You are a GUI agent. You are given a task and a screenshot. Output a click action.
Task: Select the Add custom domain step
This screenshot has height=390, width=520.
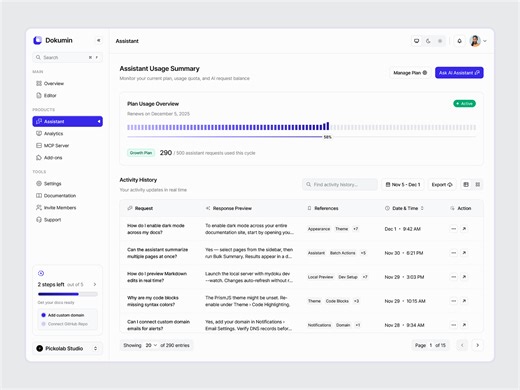click(x=63, y=315)
